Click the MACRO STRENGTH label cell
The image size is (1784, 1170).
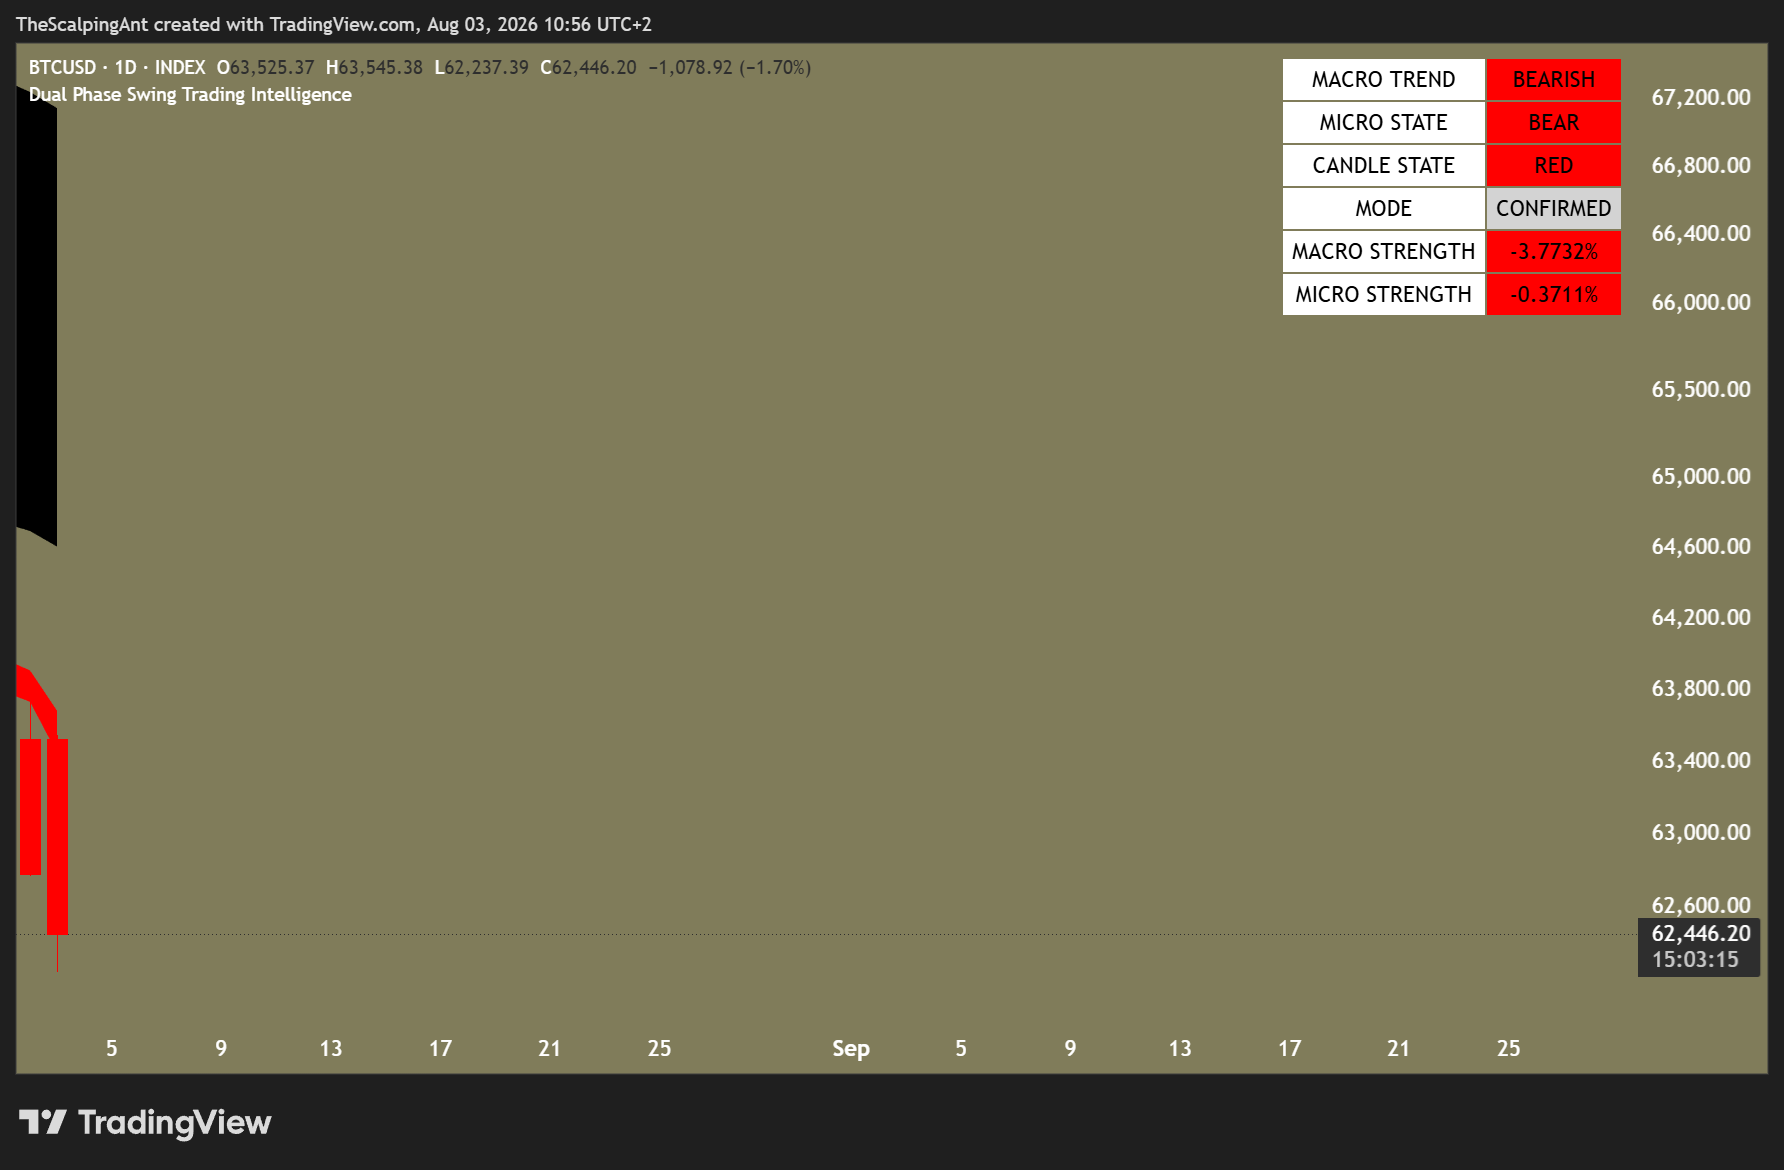coord(1383,251)
